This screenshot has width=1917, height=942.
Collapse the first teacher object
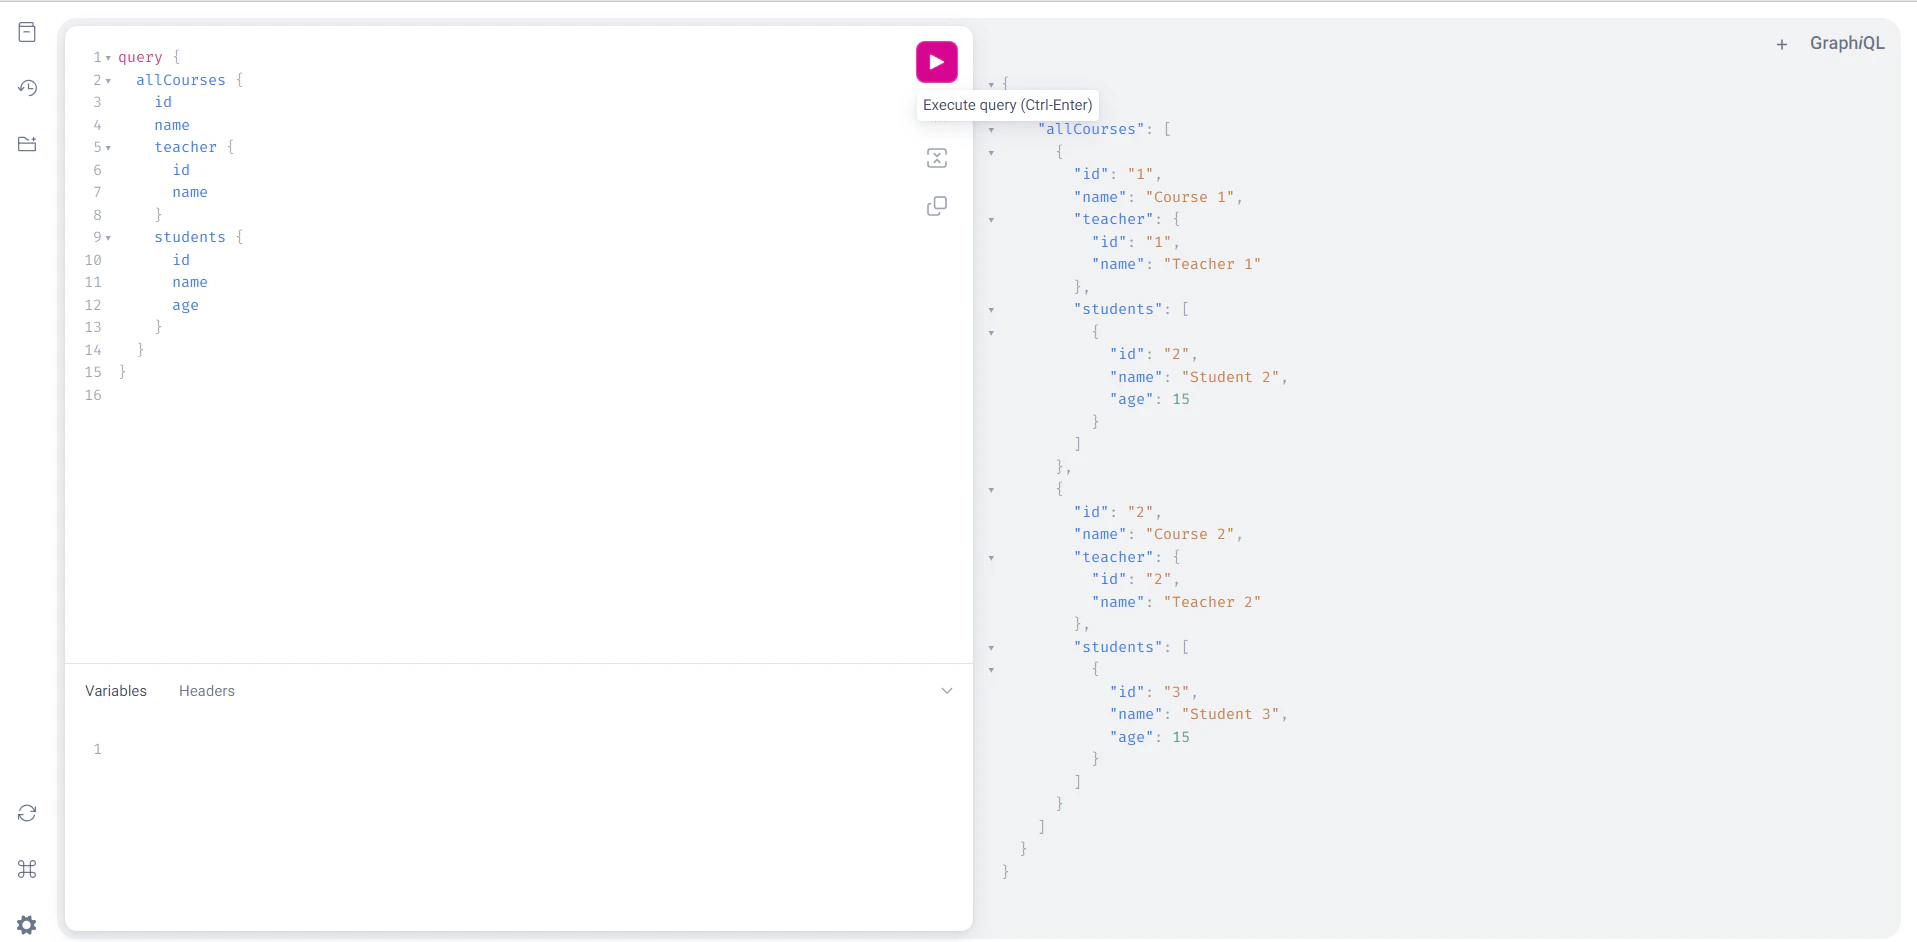pos(991,220)
